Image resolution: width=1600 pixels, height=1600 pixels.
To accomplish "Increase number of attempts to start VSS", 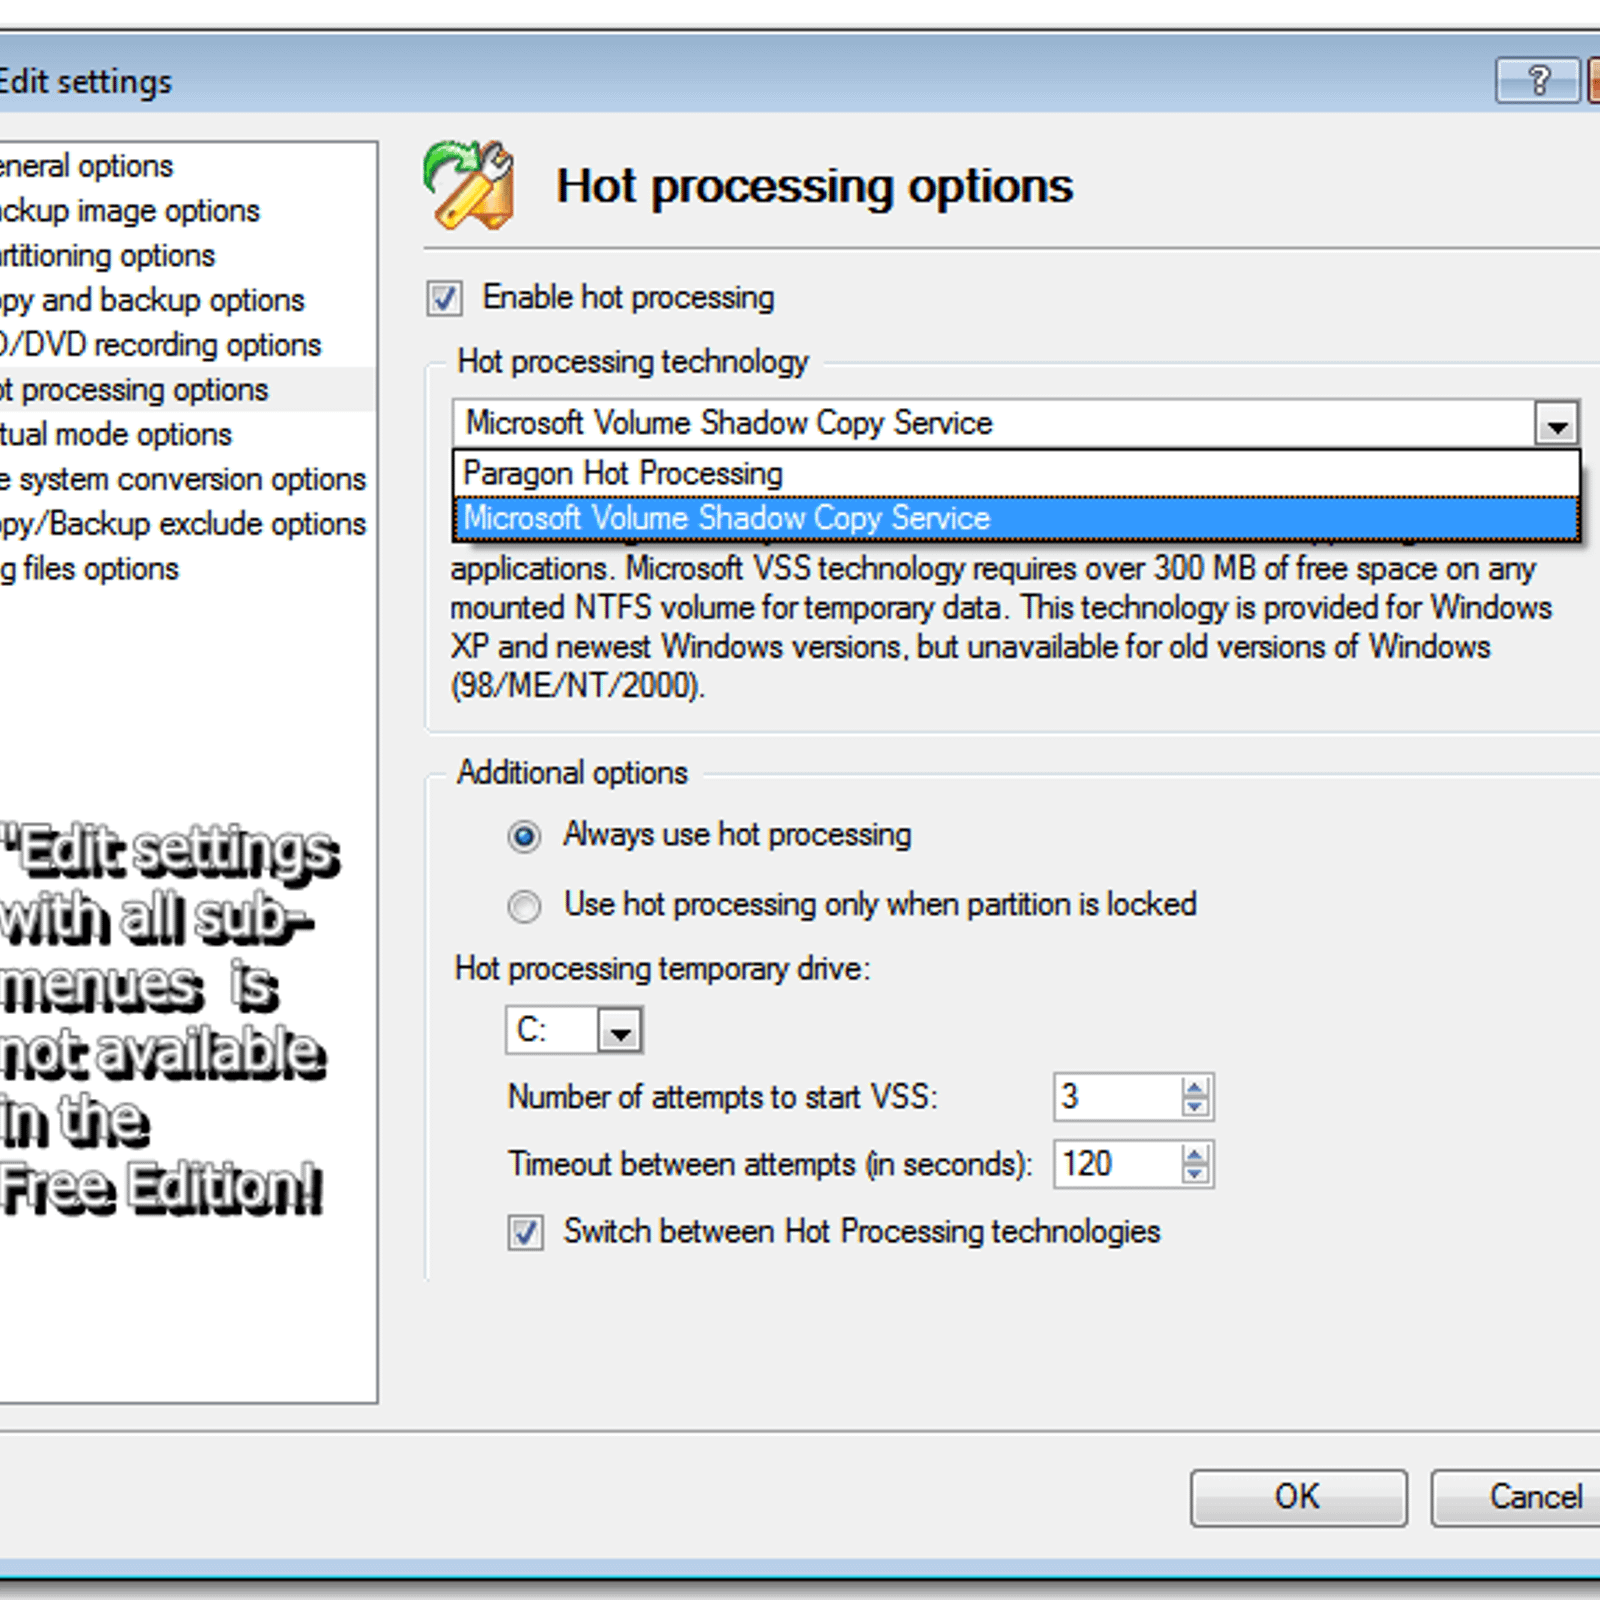I will click(x=1195, y=1086).
